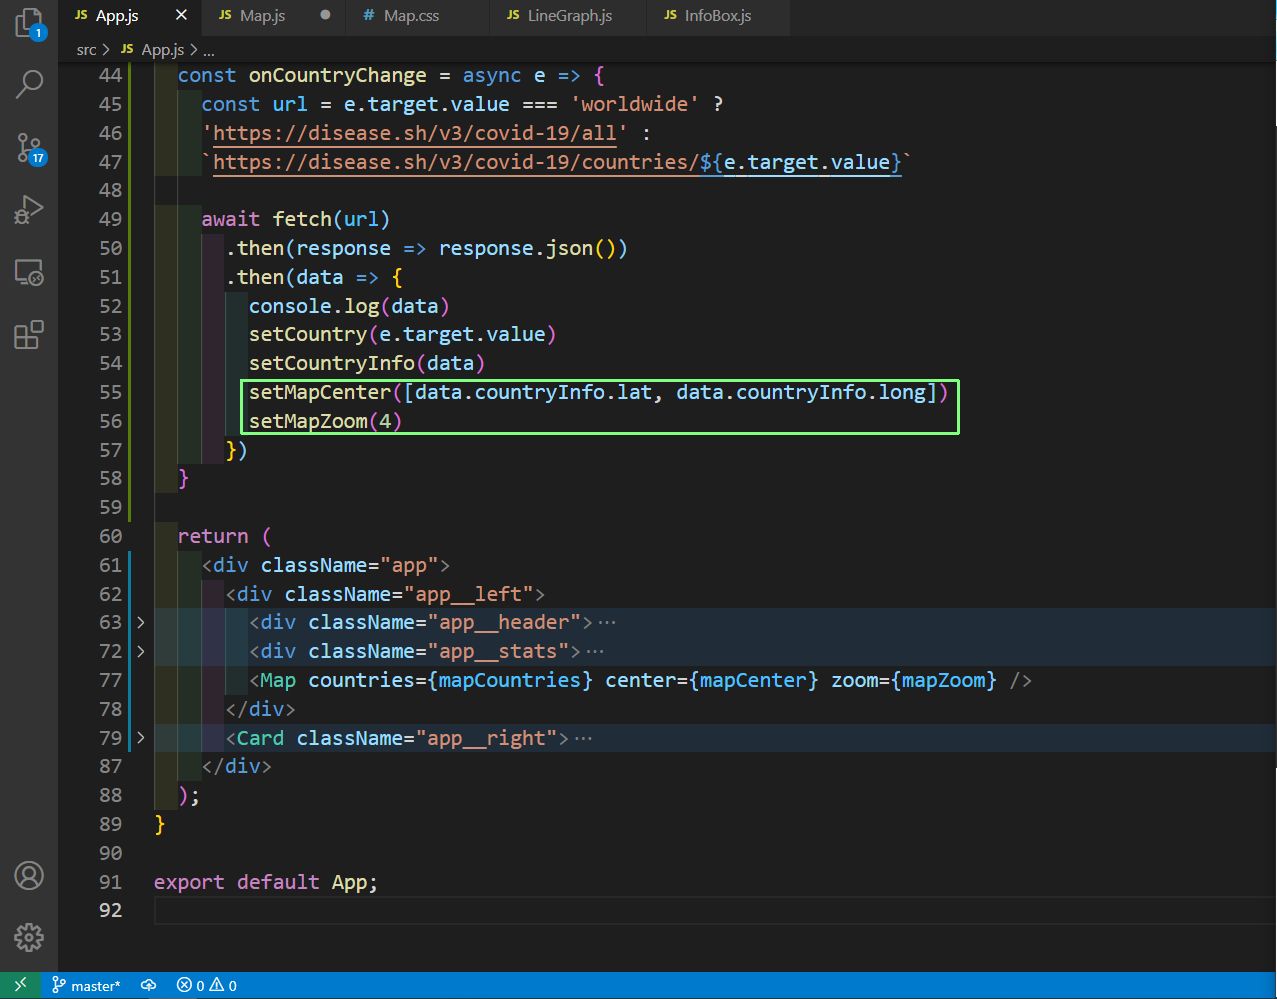Click folded ellipsis after app__header
1277x999 pixels.
[606, 623]
